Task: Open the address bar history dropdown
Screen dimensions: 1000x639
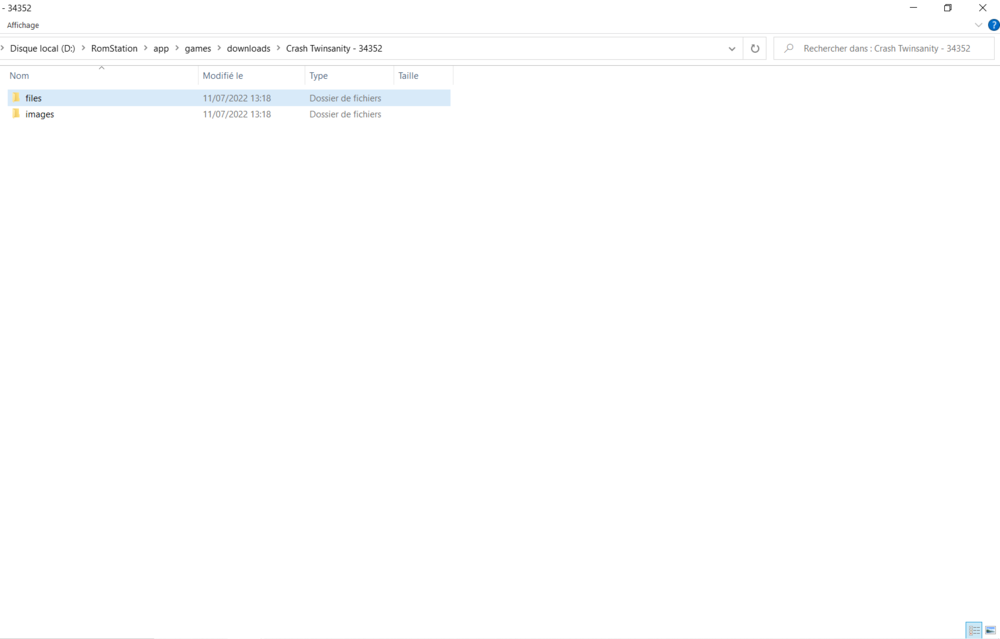Action: click(732, 48)
